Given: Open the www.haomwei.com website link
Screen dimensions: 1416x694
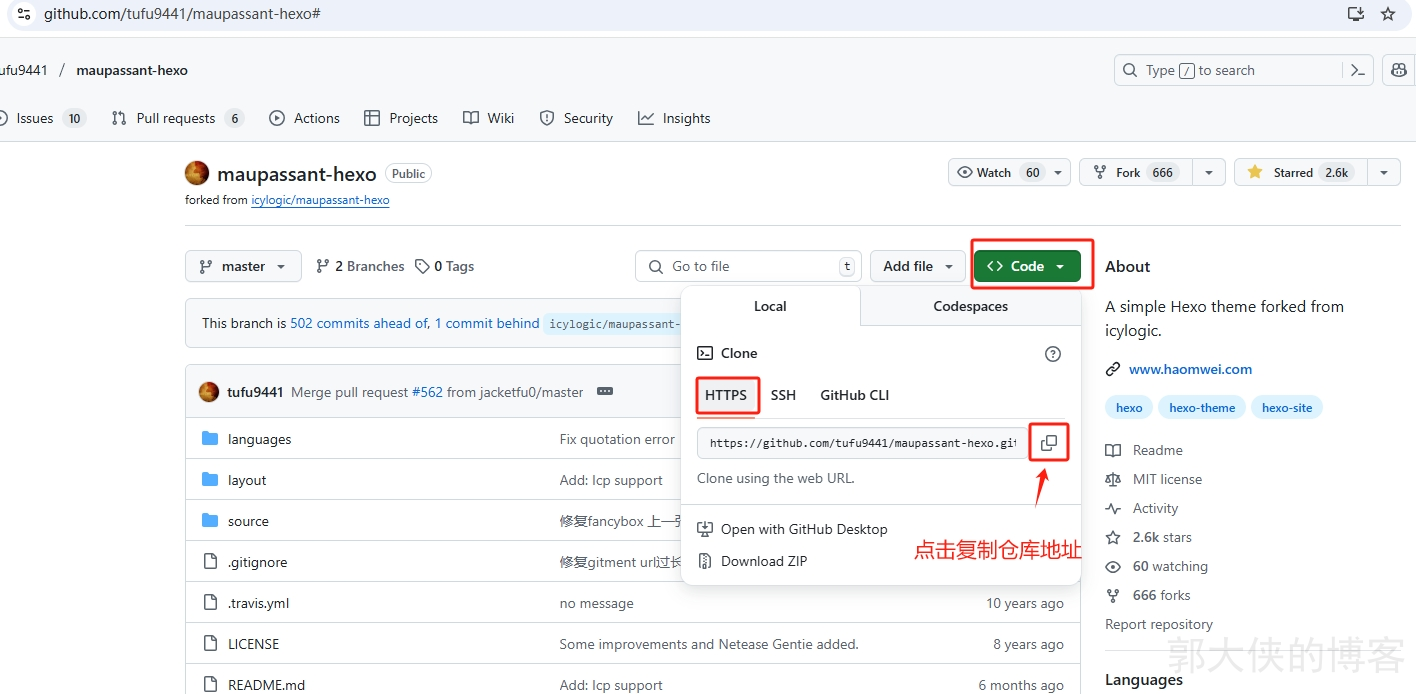Looking at the screenshot, I should click(1190, 369).
